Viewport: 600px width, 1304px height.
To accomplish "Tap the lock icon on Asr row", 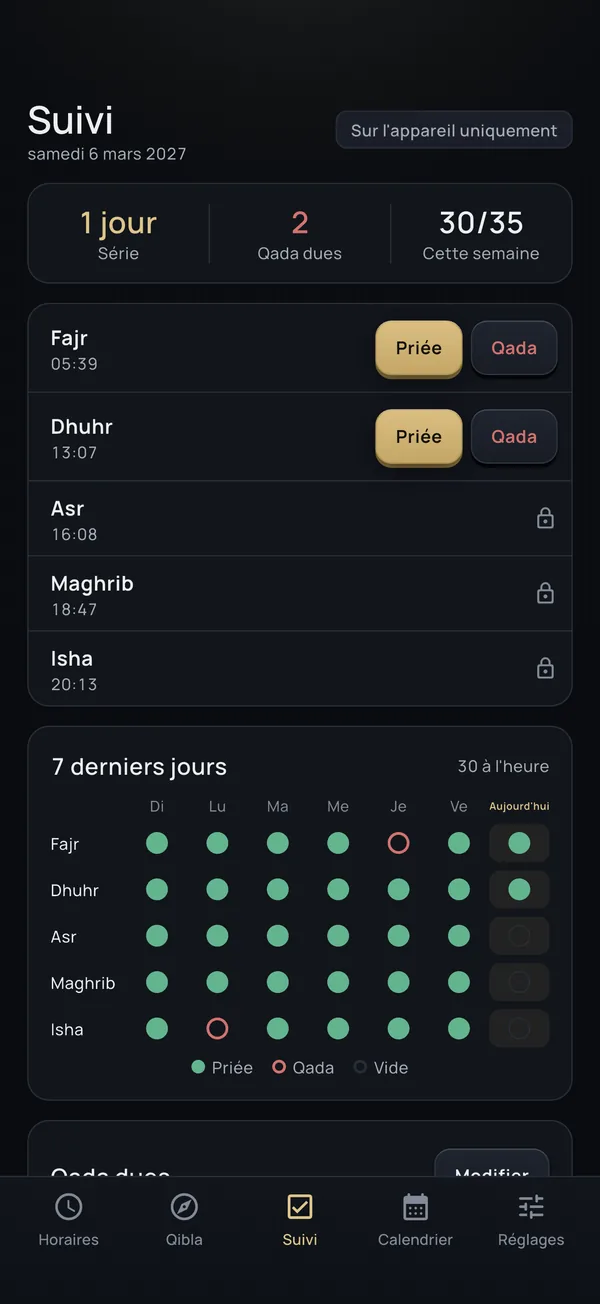I will point(545,518).
